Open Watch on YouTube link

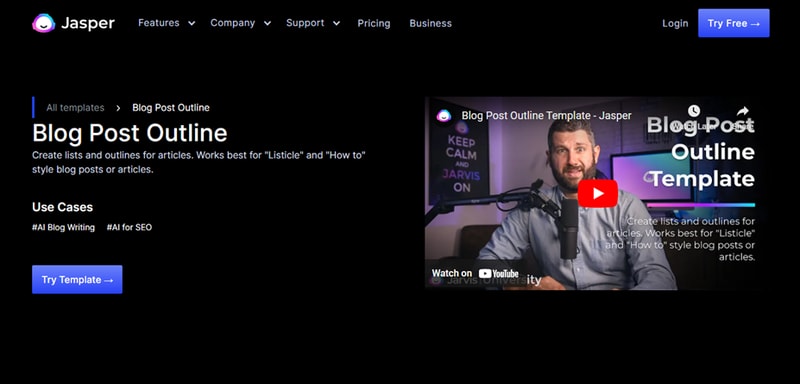pos(475,273)
